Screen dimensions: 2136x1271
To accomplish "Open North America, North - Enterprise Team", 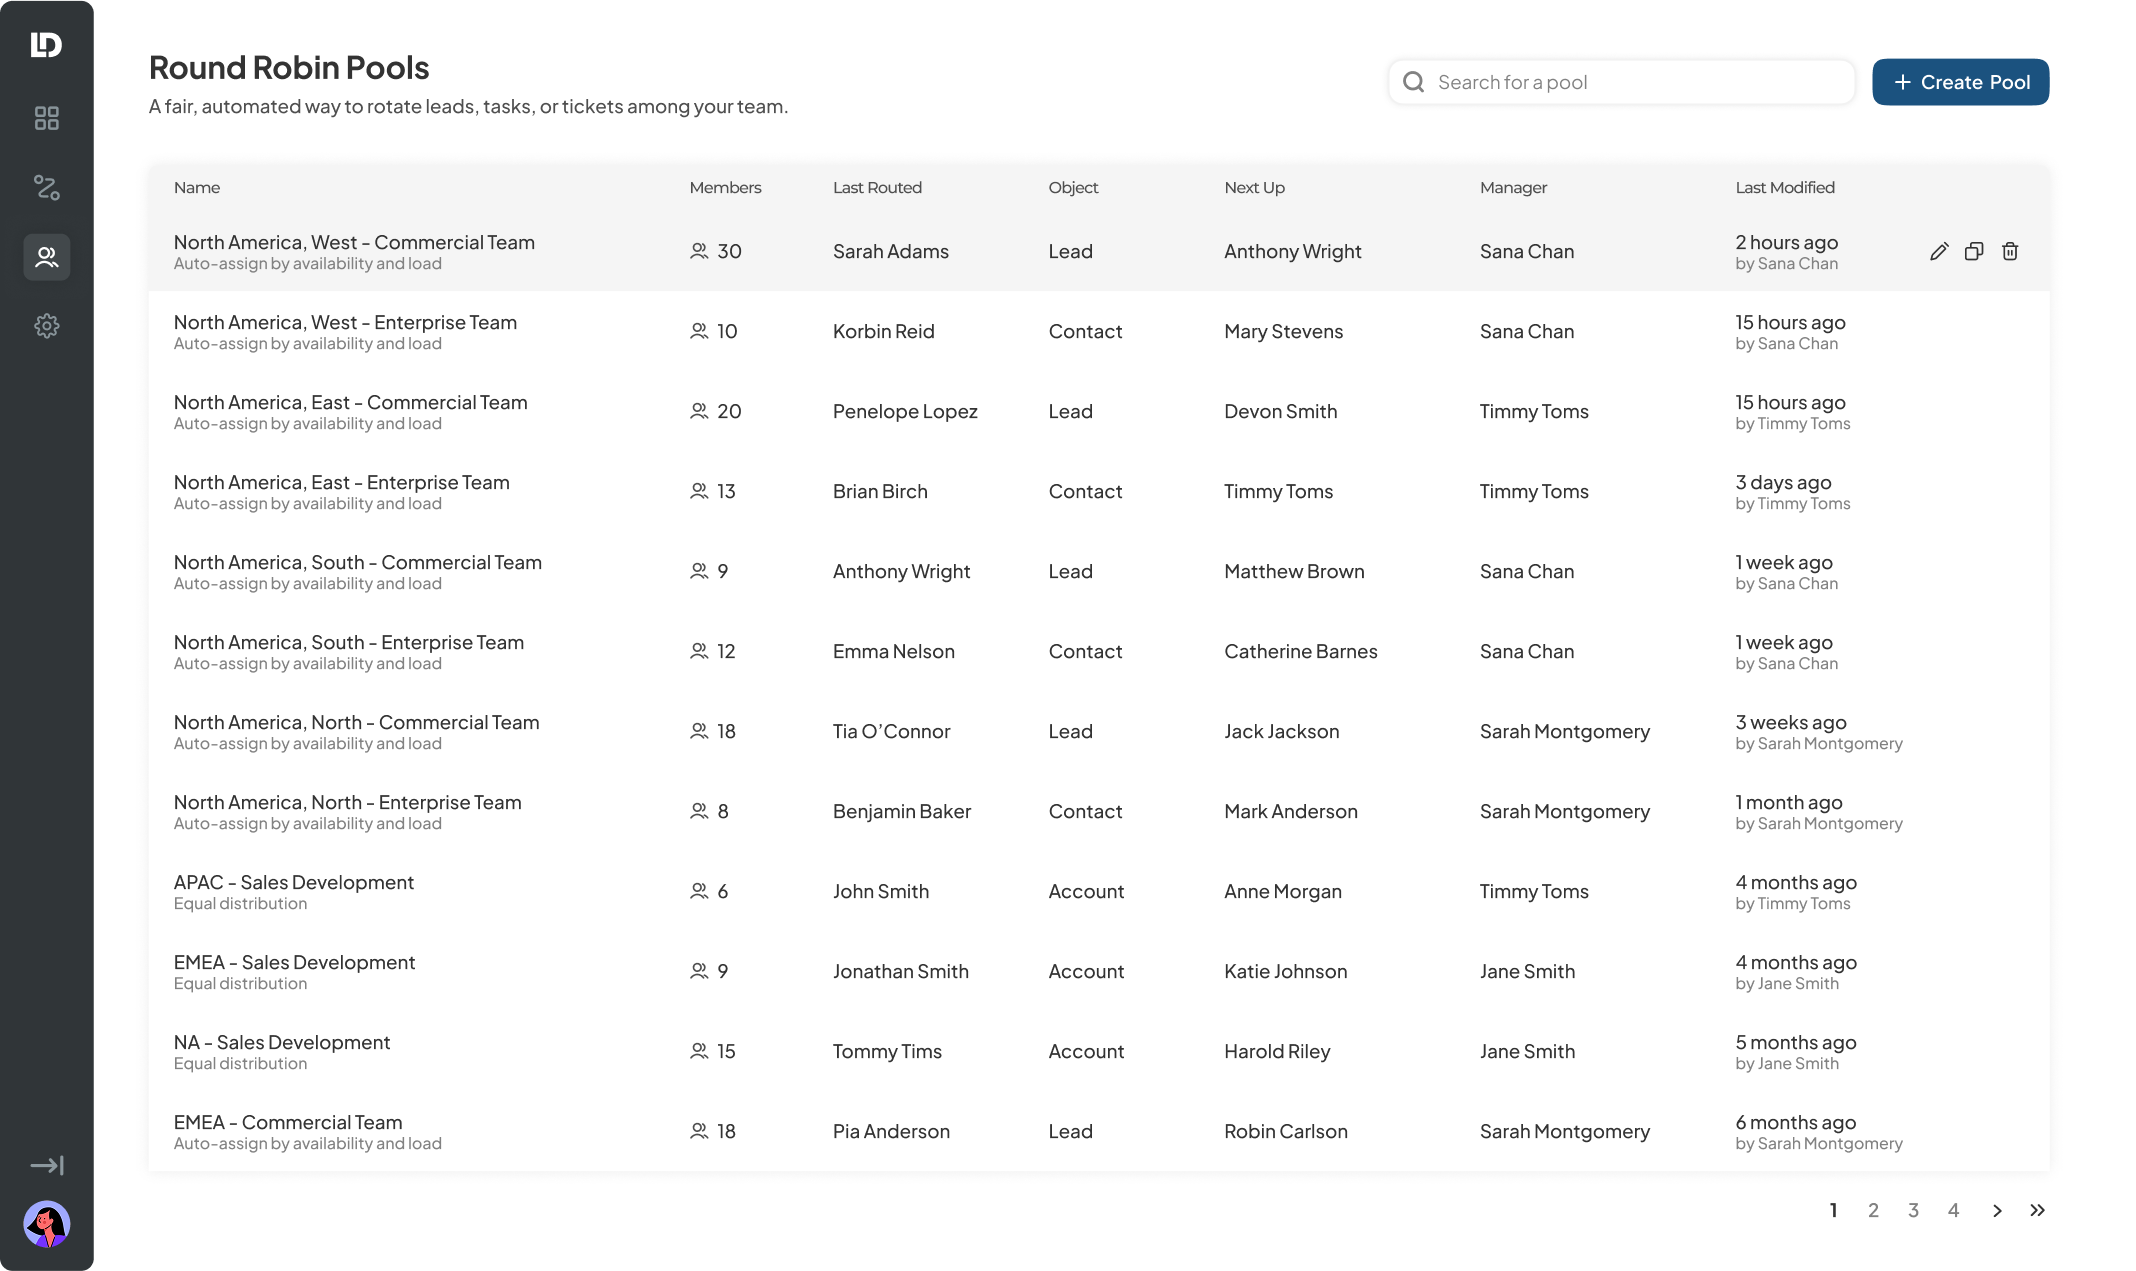I will [x=347, y=802].
